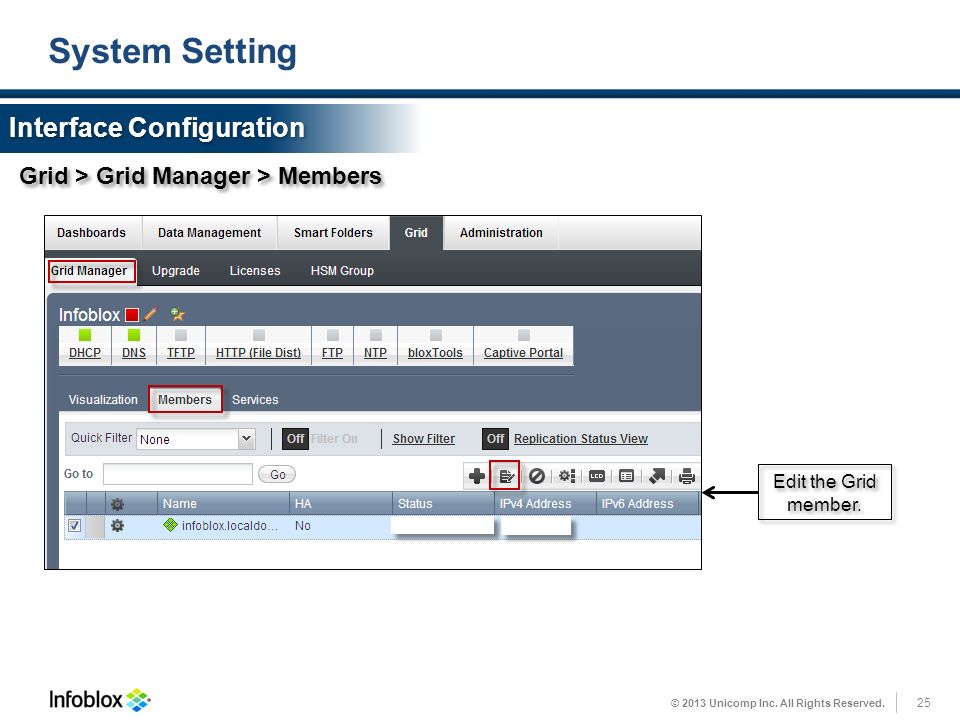Image resolution: width=960 pixels, height=720 pixels.
Task: Toggle the checkbox for infoblox.localdo row
Action: tap(75, 526)
